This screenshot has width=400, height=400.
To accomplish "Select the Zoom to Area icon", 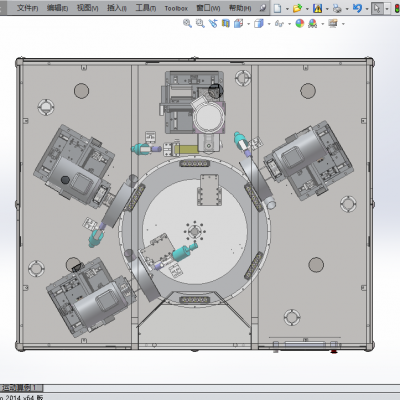I will [200, 23].
